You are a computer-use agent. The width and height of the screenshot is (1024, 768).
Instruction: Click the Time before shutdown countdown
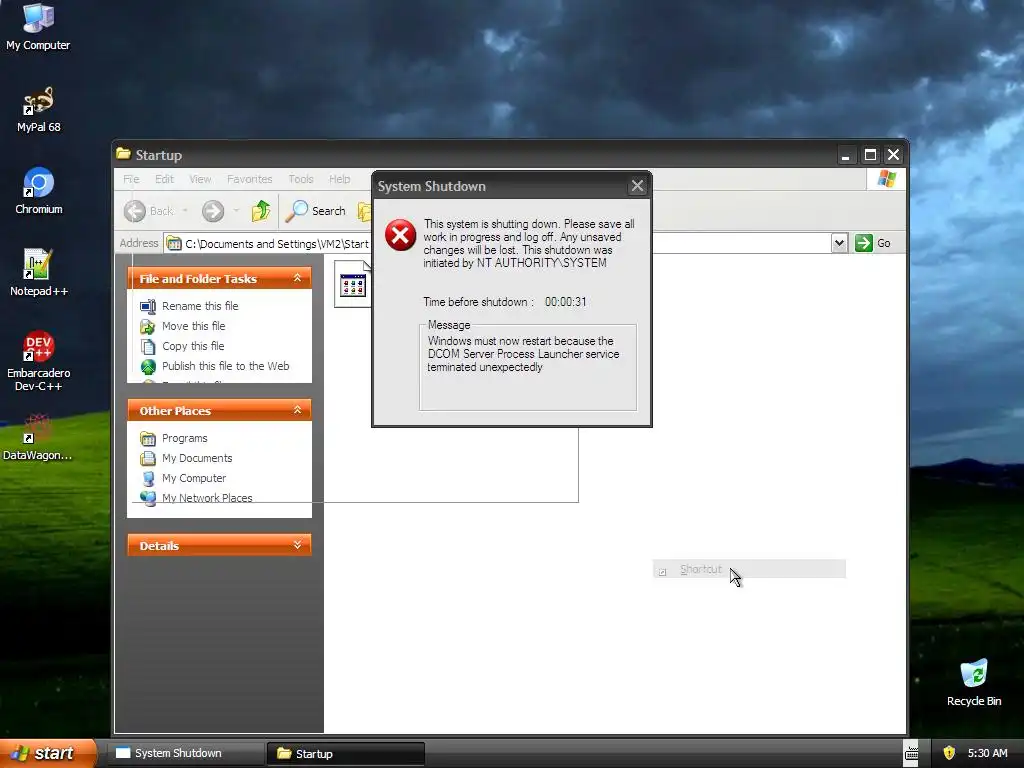pyautogui.click(x=566, y=302)
